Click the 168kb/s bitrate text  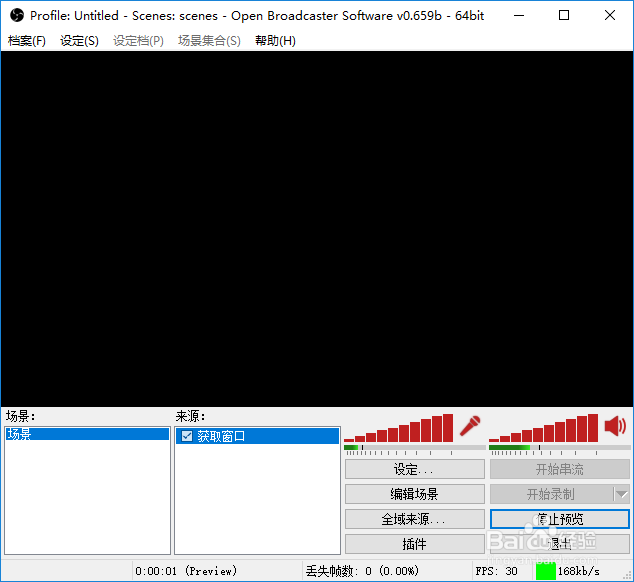point(579,571)
